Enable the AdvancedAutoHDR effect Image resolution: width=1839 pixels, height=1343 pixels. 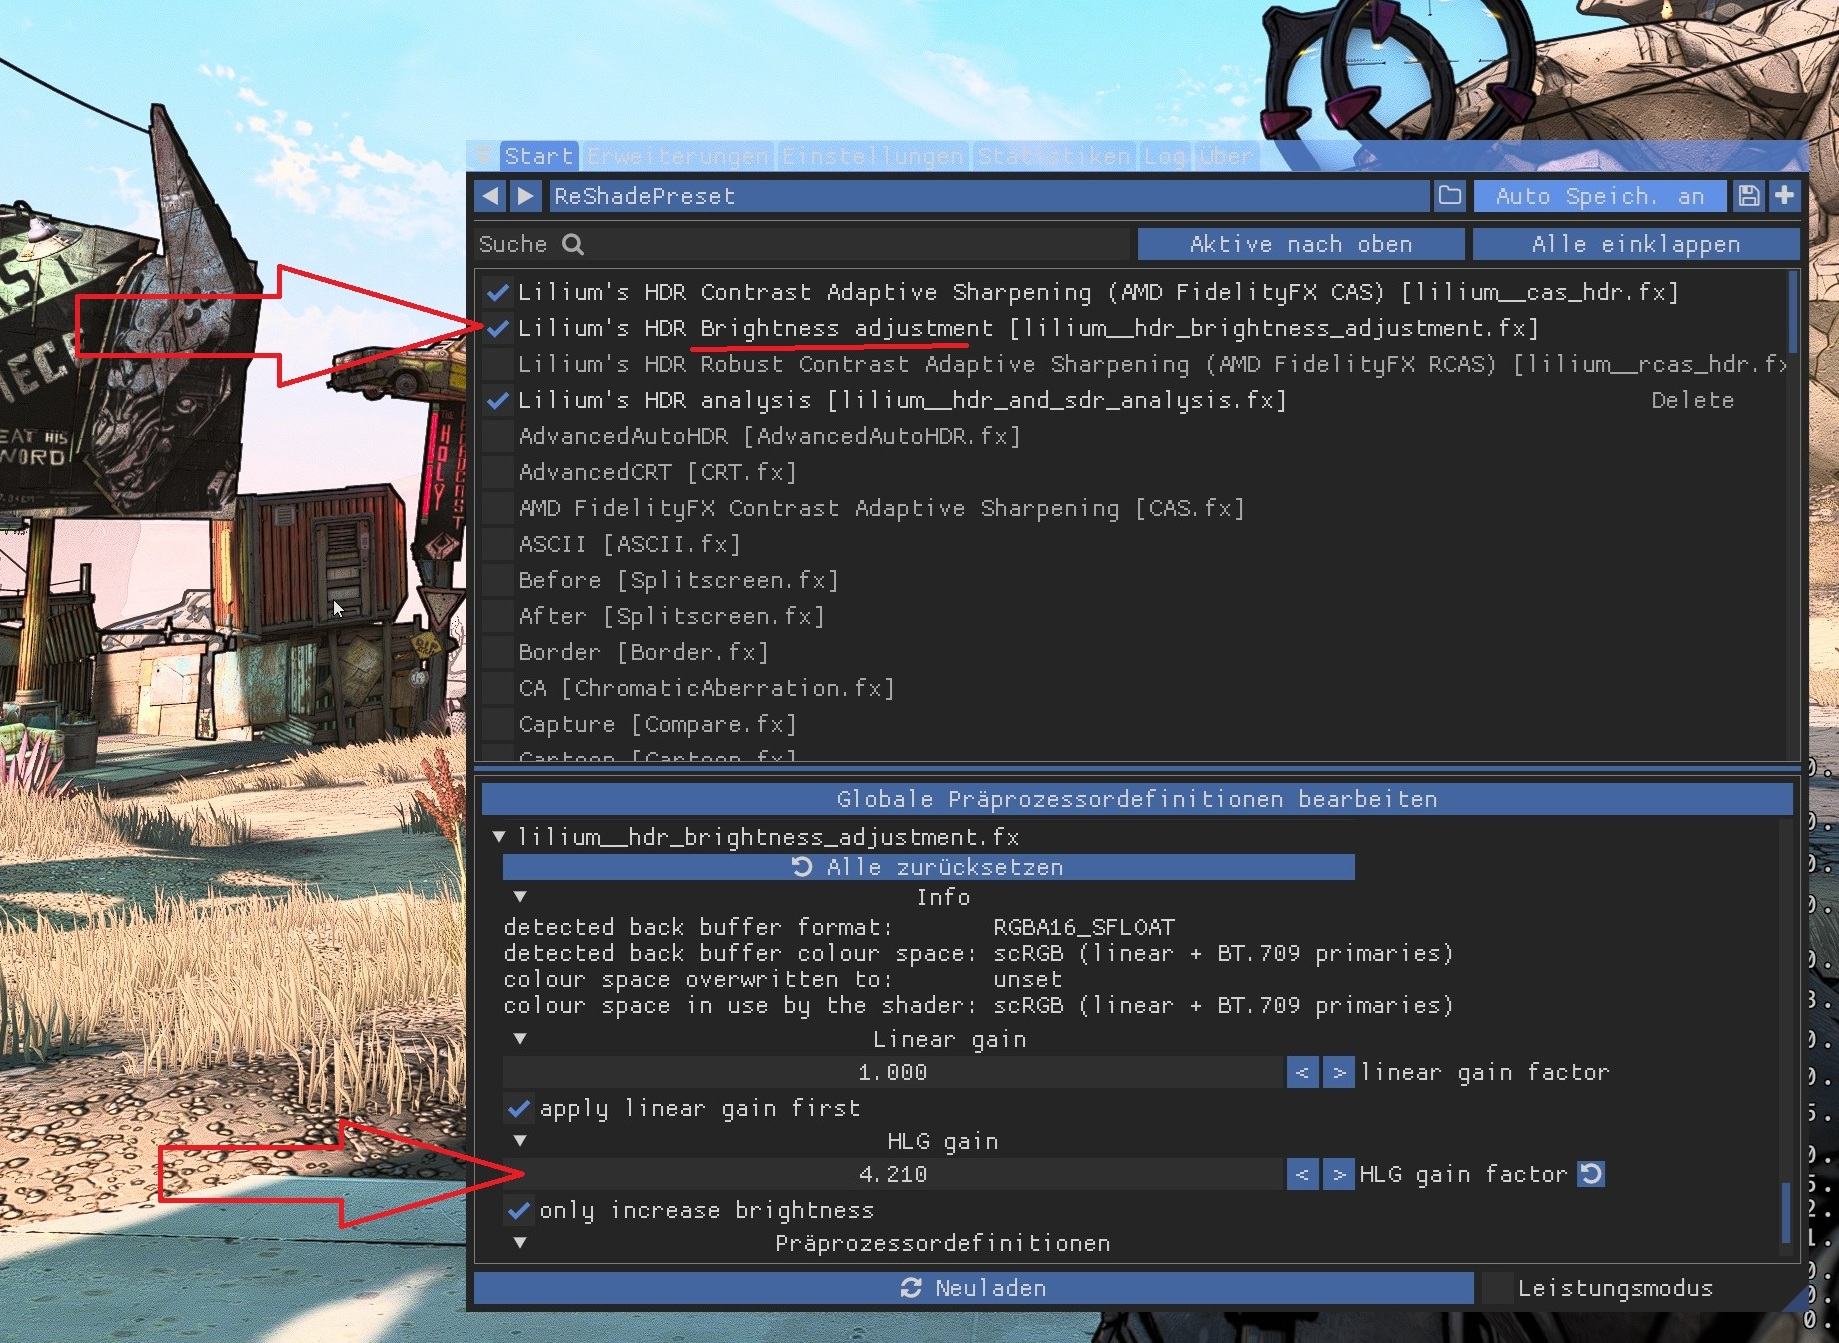pos(497,436)
